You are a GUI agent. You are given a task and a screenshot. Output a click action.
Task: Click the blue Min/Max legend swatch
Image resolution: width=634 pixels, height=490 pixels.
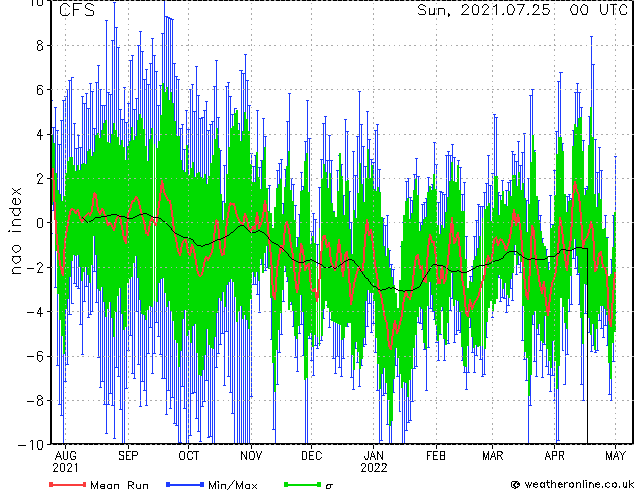click(185, 484)
